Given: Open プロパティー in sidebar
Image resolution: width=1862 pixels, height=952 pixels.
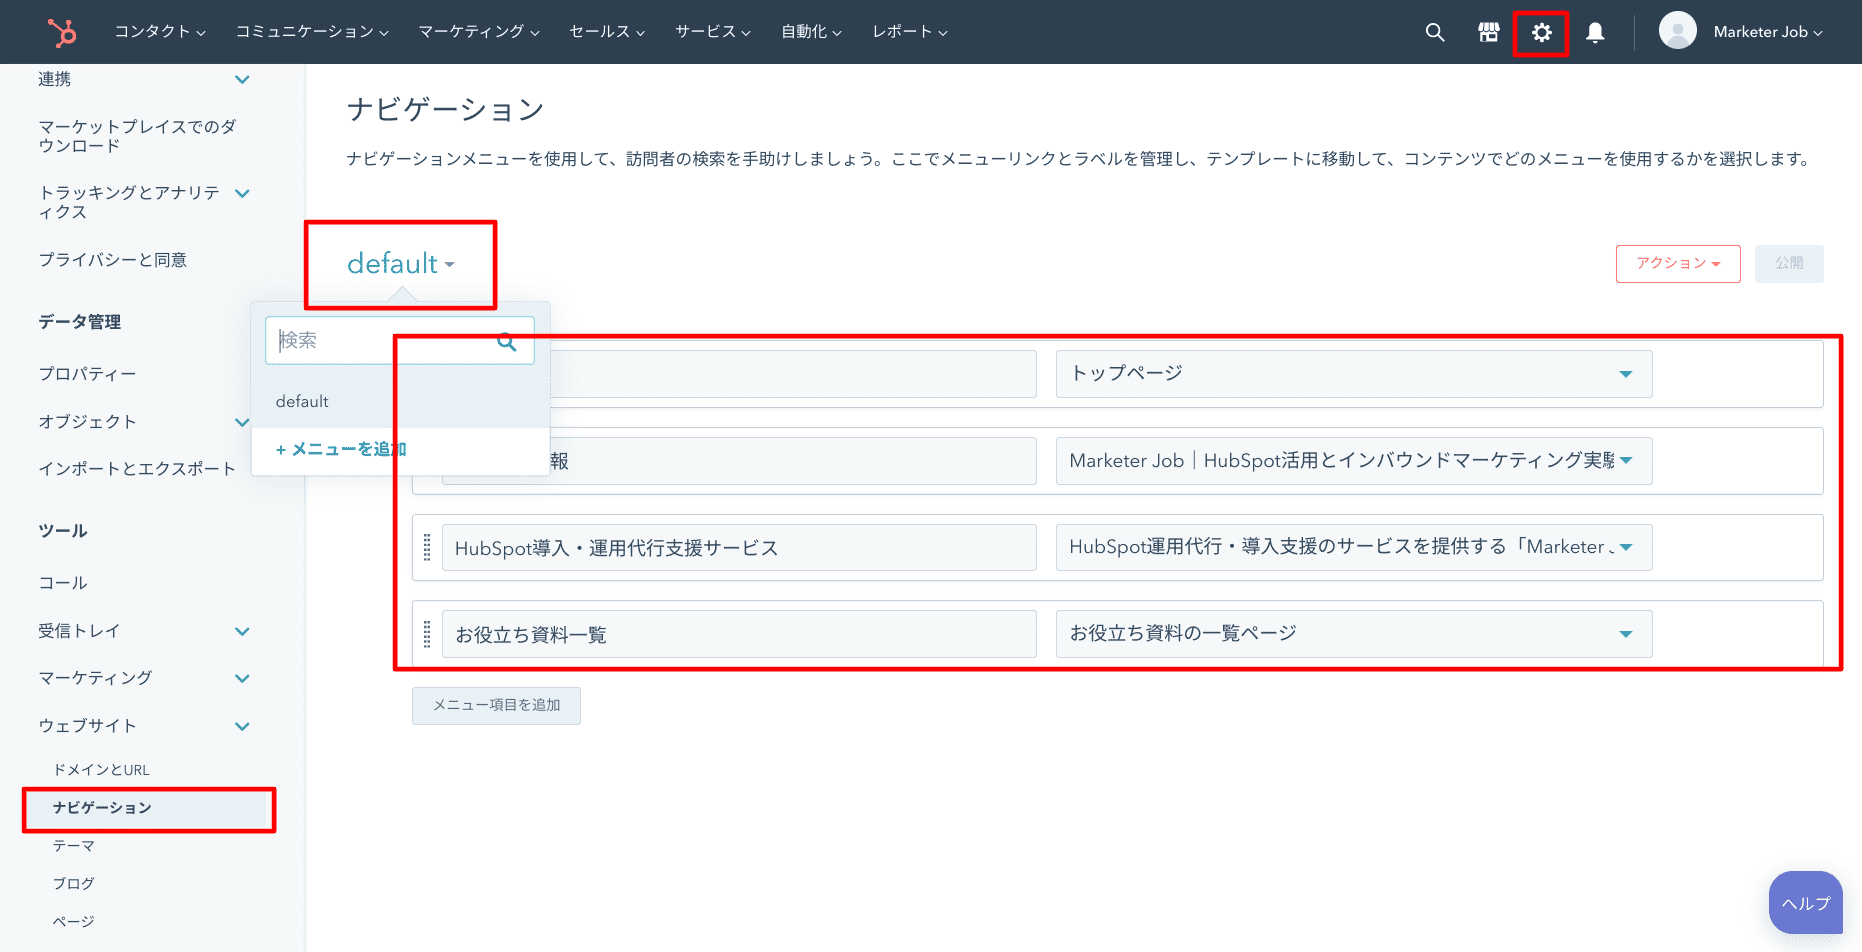Looking at the screenshot, I should tap(87, 374).
